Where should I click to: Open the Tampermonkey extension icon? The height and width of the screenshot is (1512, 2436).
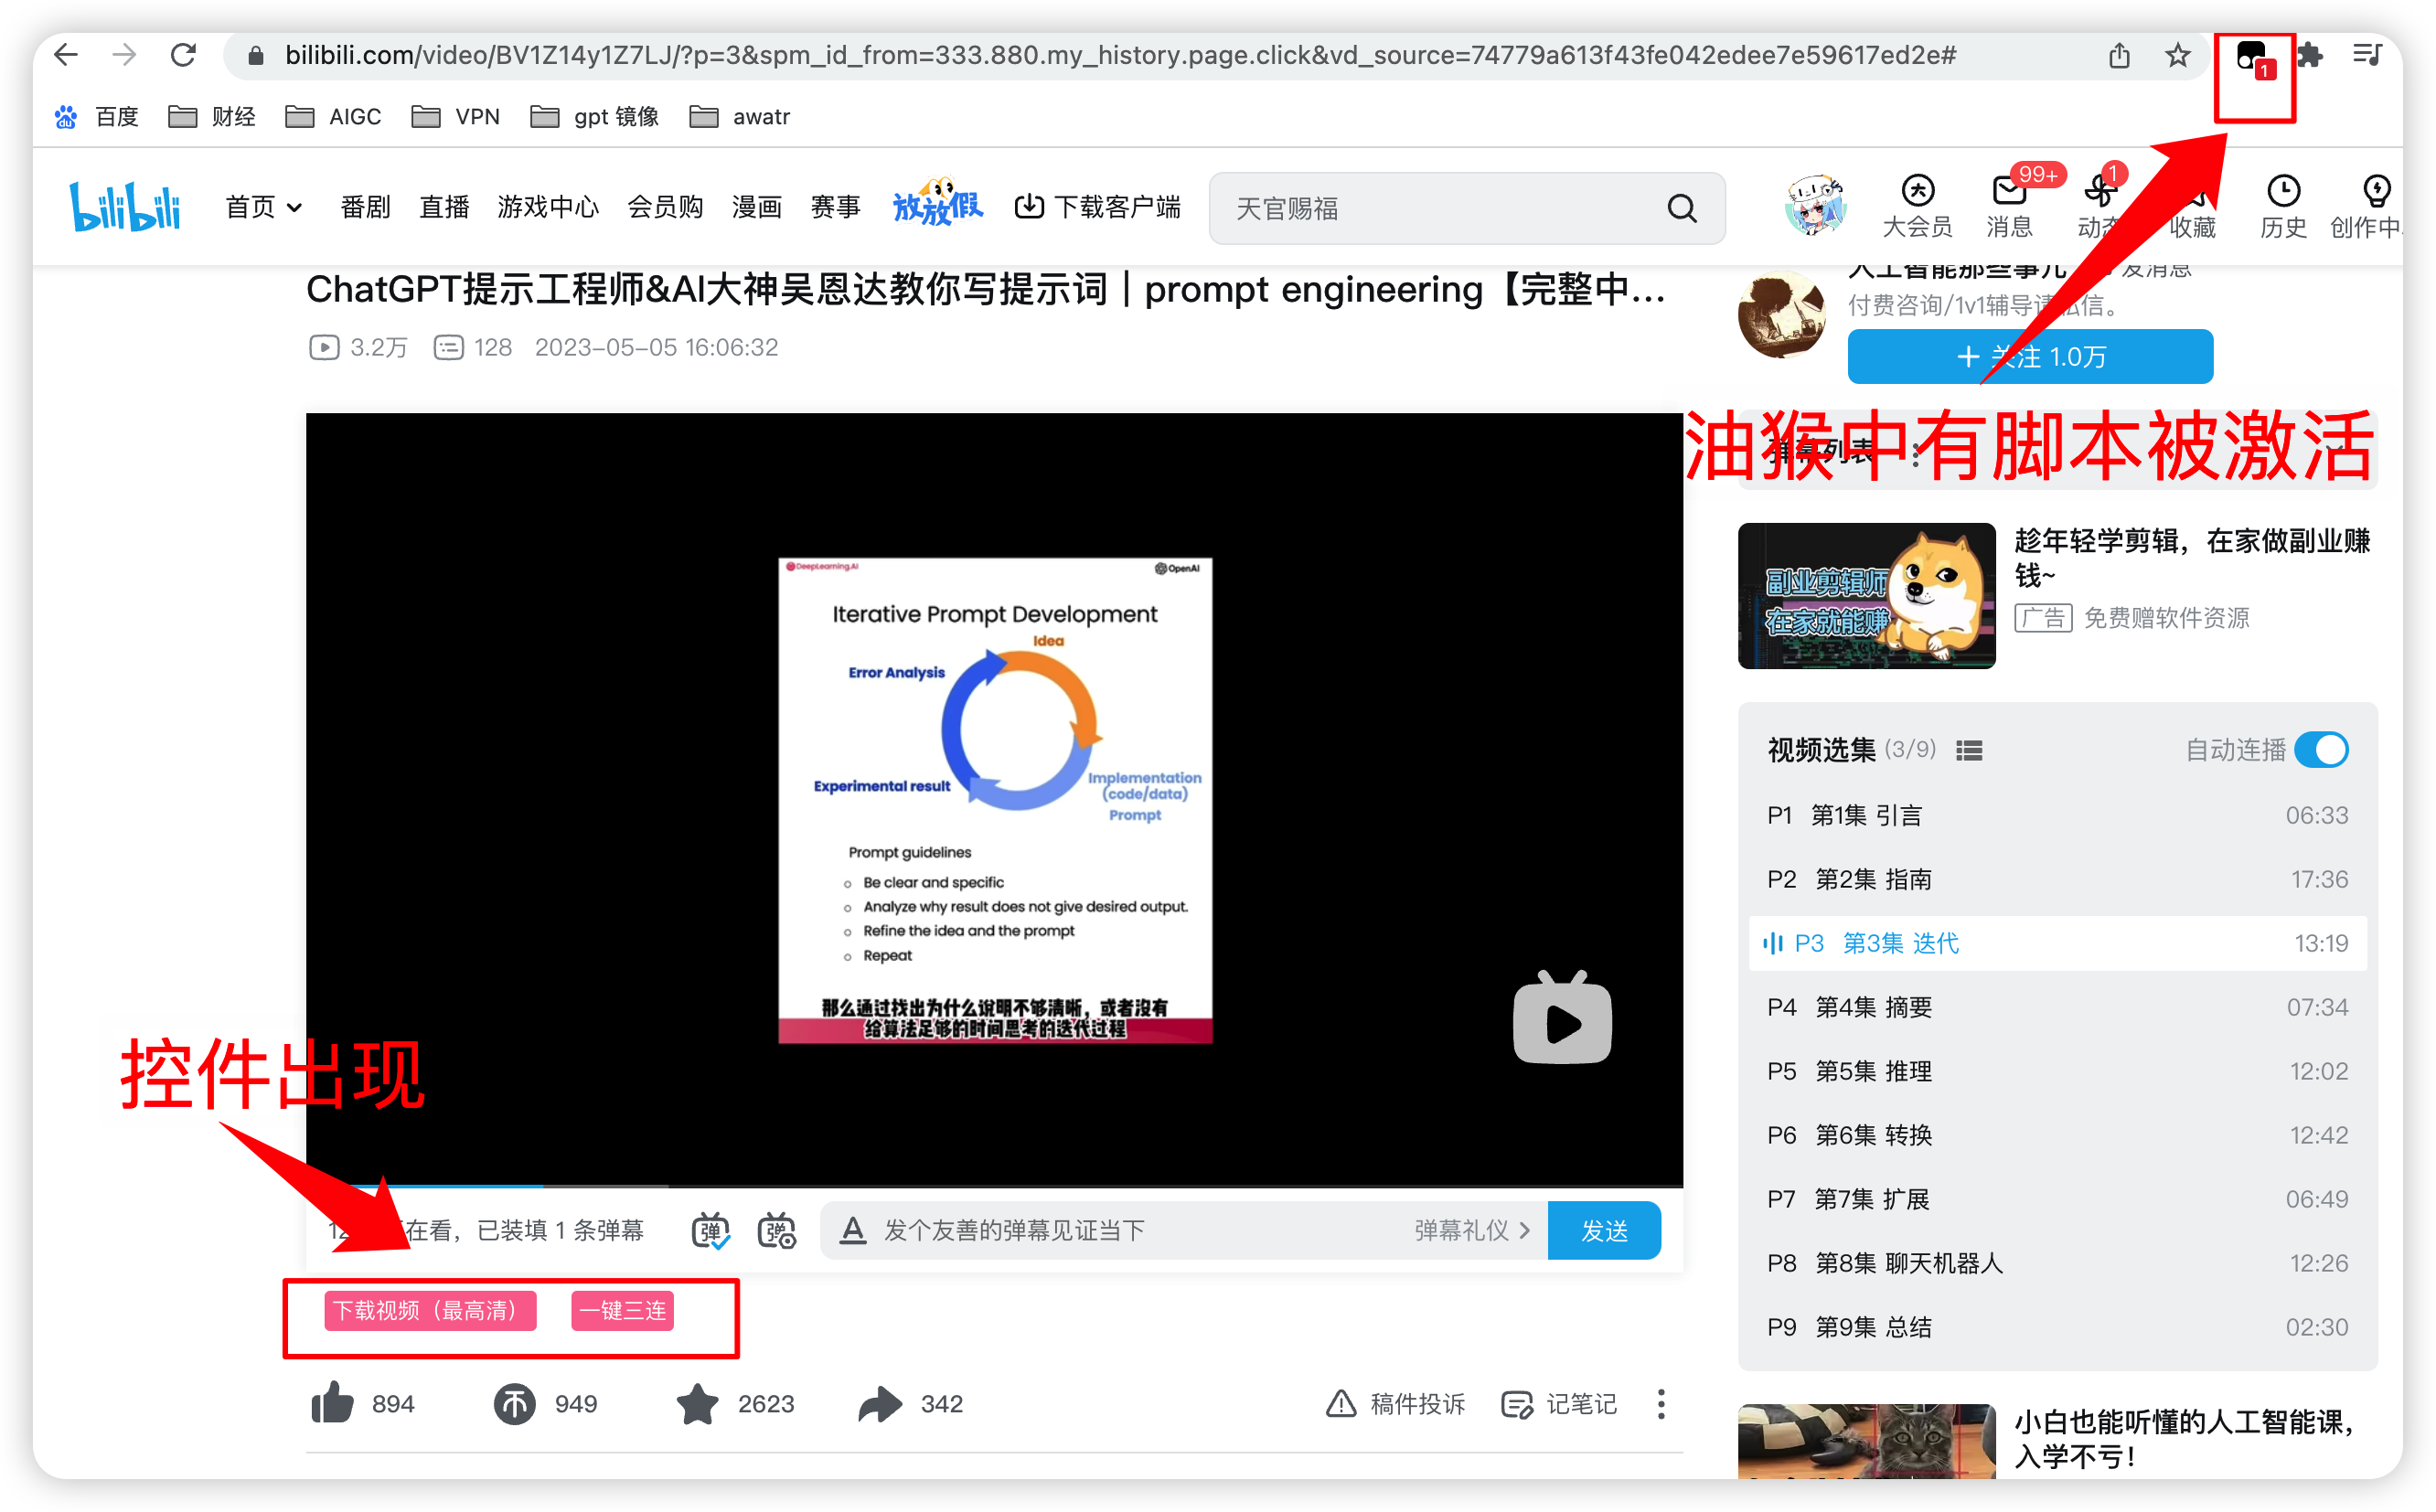click(x=2251, y=57)
